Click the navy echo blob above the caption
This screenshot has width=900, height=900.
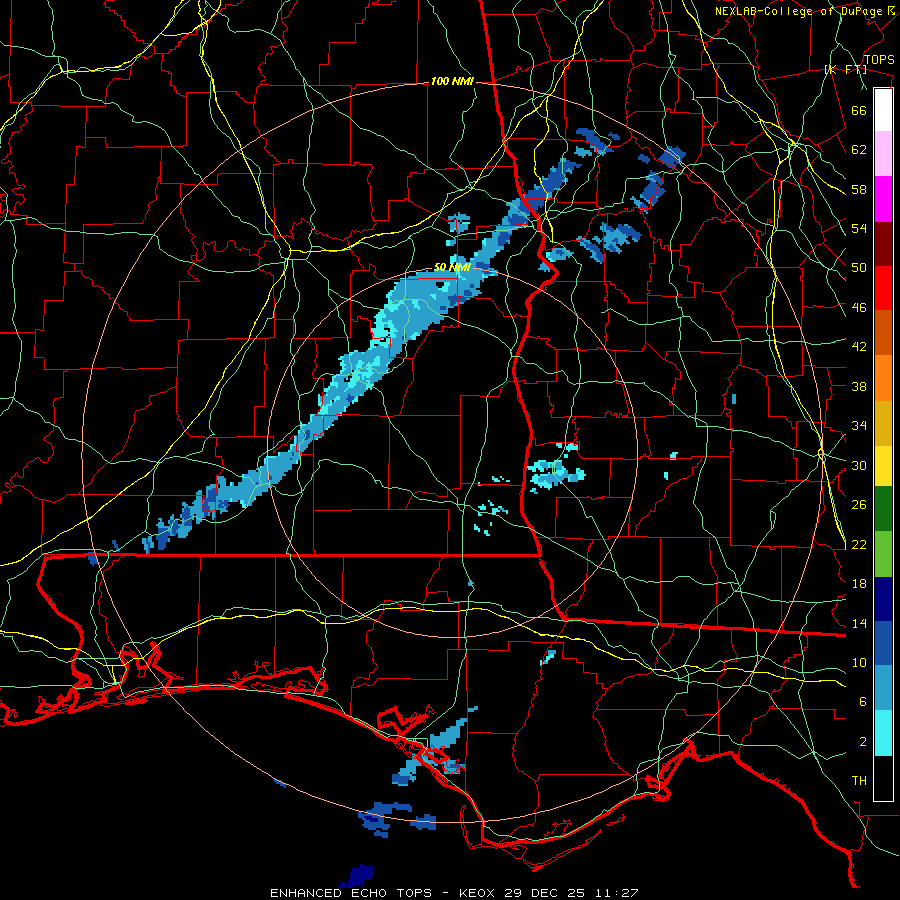(x=358, y=876)
